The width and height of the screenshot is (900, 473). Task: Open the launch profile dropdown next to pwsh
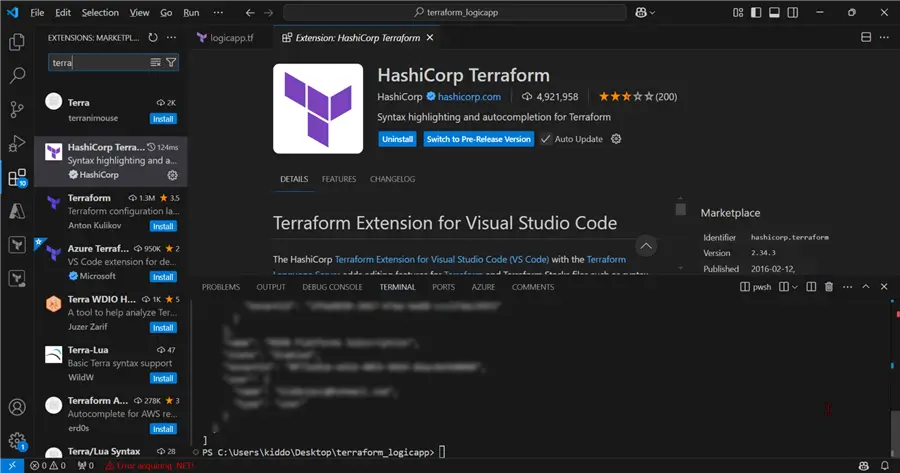click(x=795, y=287)
